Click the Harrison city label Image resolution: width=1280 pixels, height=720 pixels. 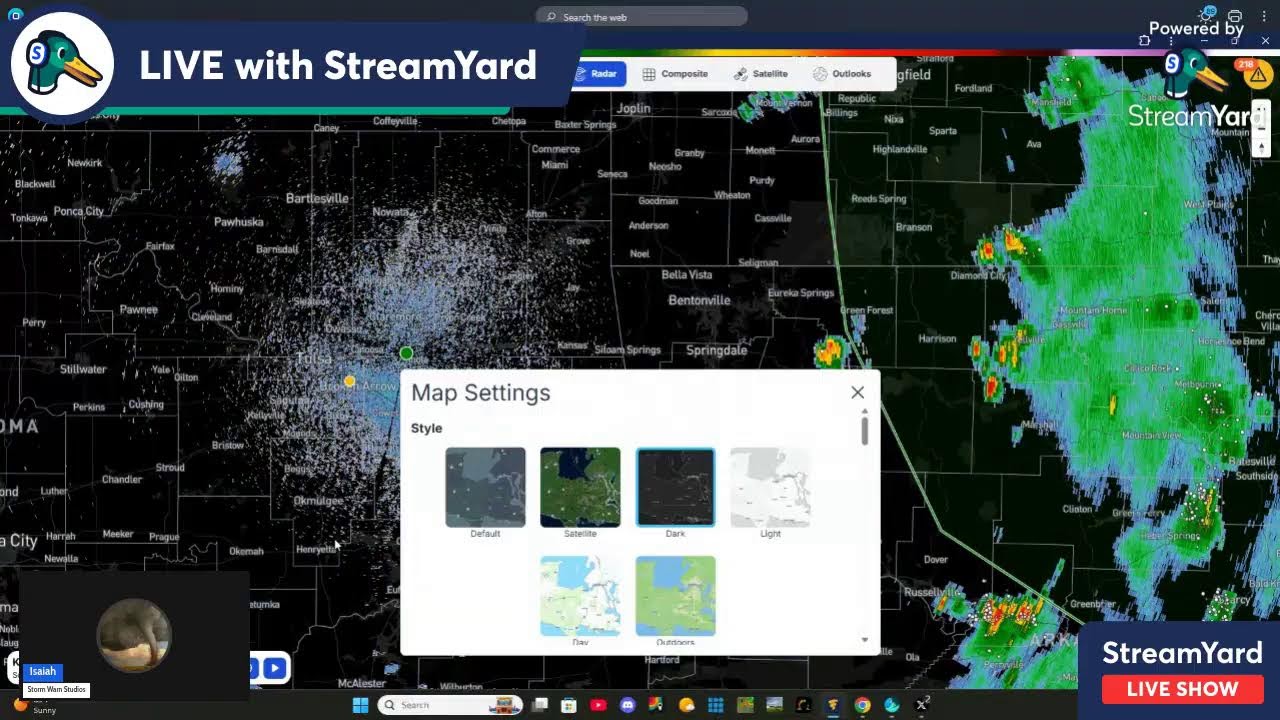point(937,339)
